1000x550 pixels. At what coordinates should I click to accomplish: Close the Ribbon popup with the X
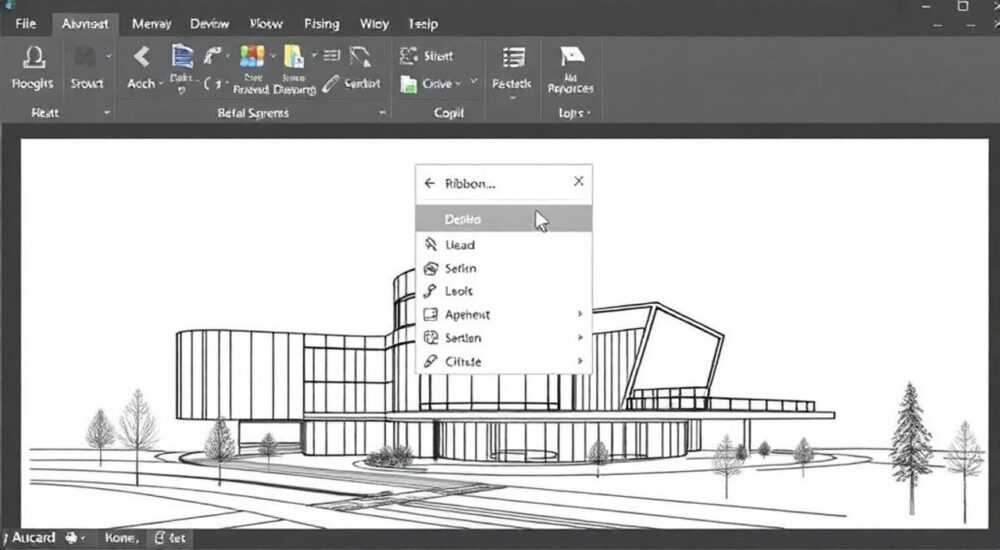pos(578,181)
